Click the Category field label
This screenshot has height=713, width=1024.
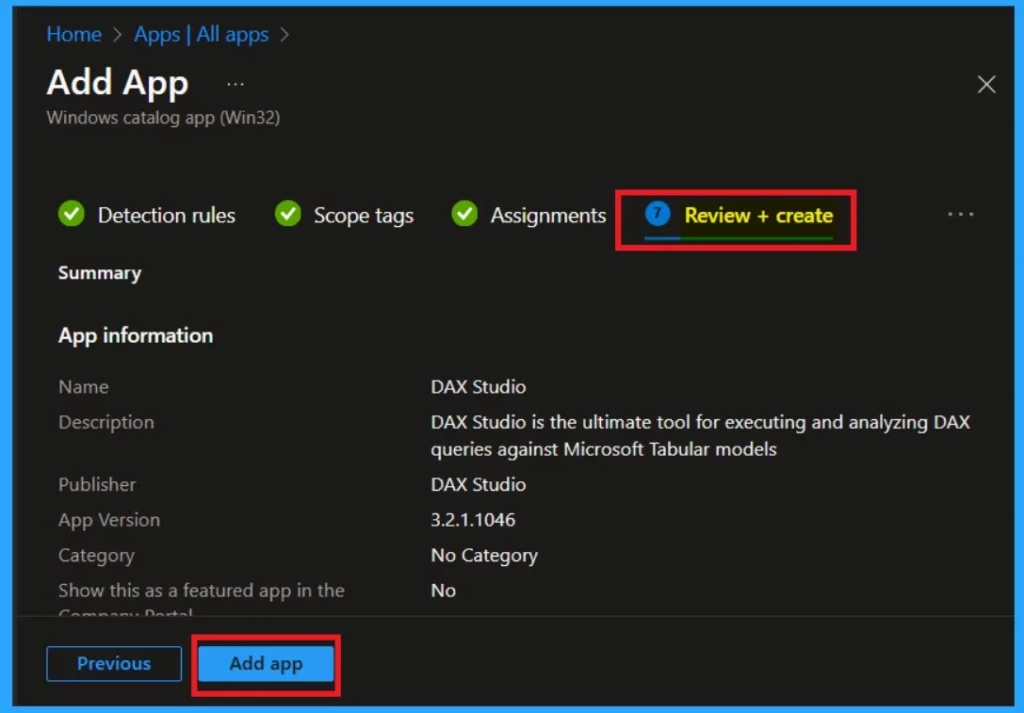click(x=96, y=556)
